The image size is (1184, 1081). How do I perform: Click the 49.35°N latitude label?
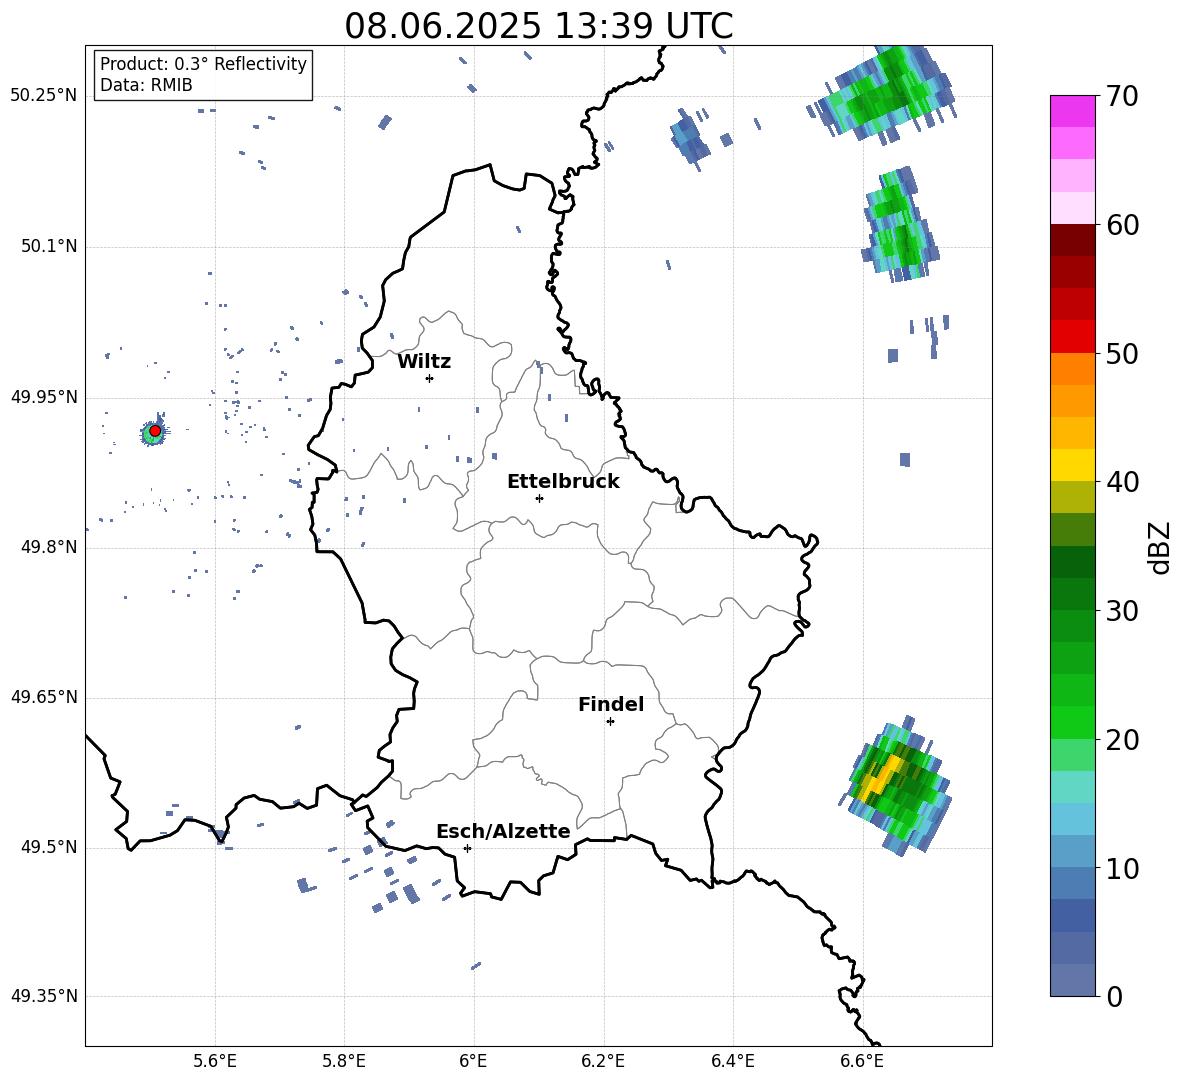[x=44, y=996]
